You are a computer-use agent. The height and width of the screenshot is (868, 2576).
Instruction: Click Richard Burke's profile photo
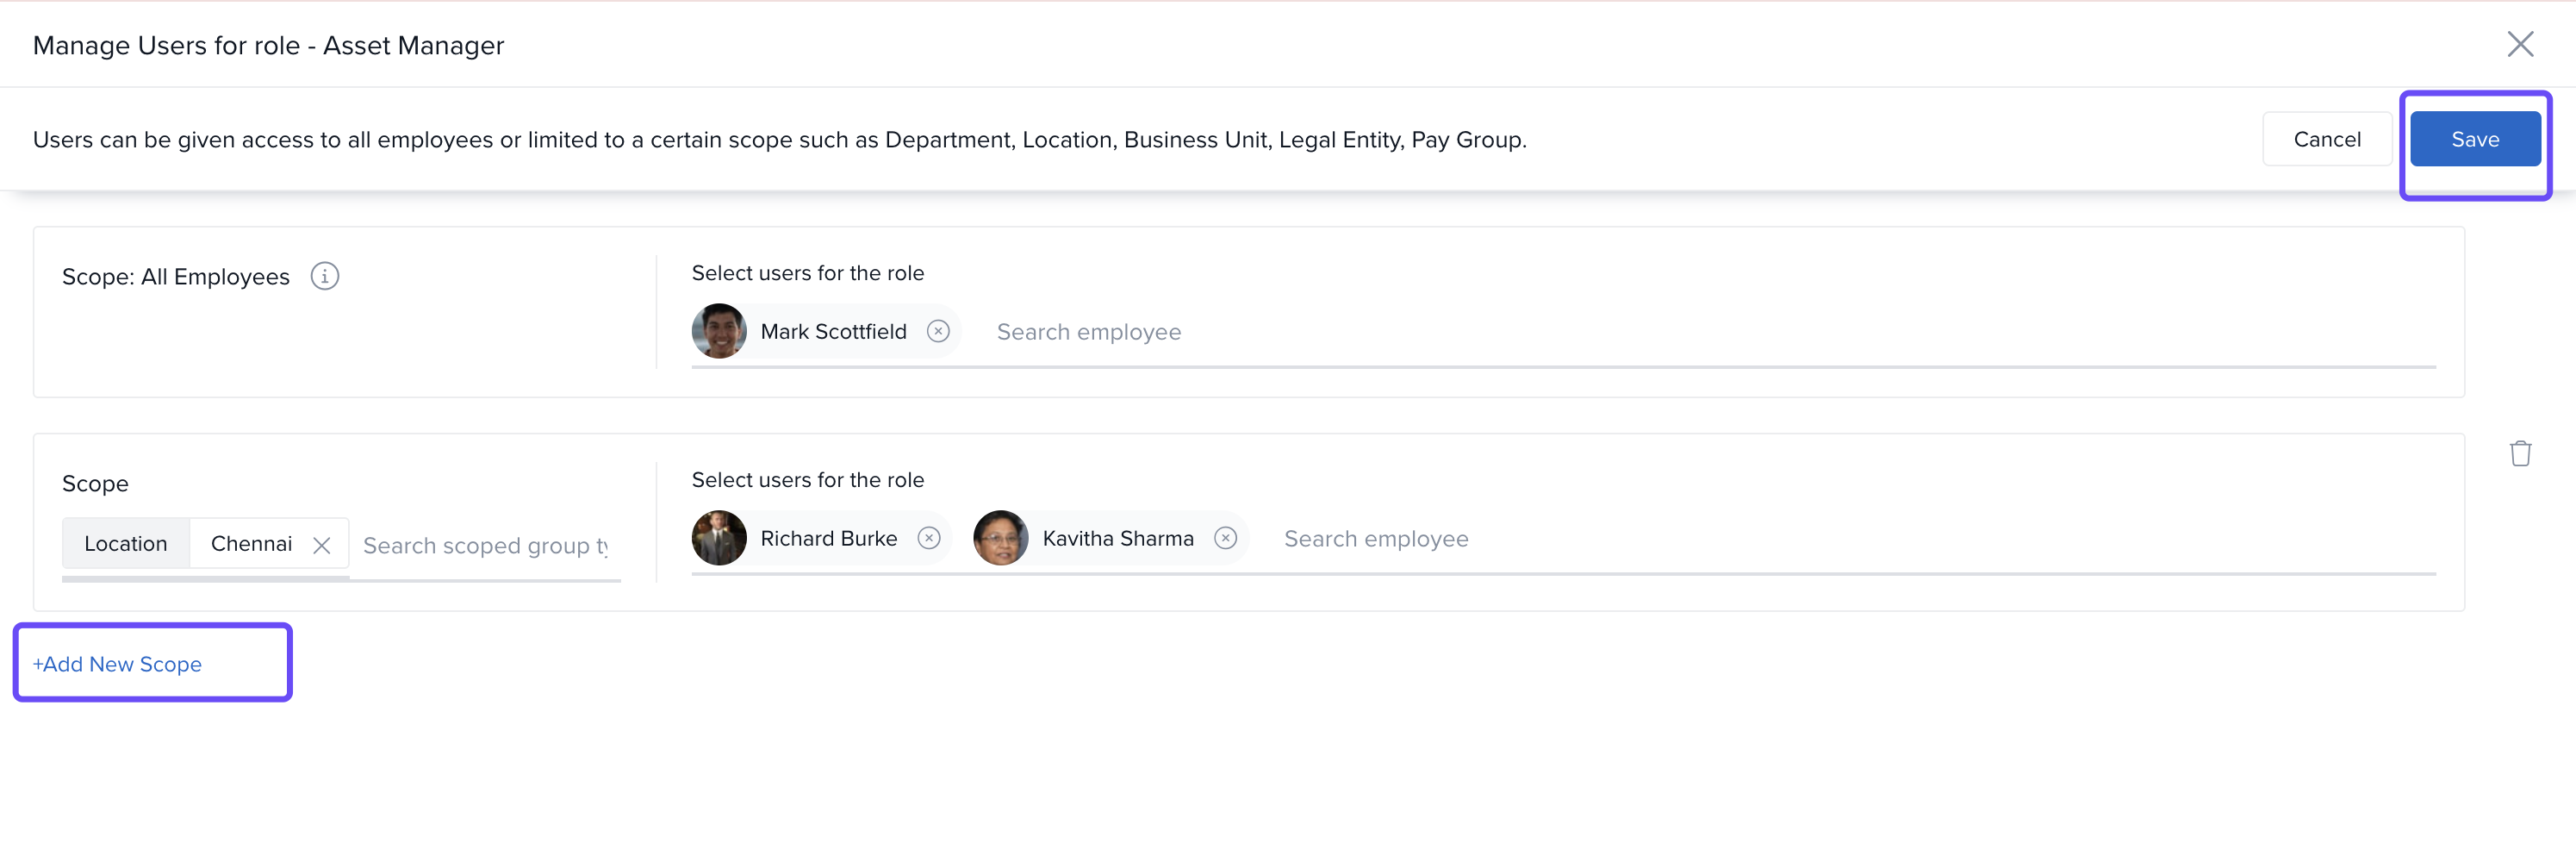coord(719,538)
